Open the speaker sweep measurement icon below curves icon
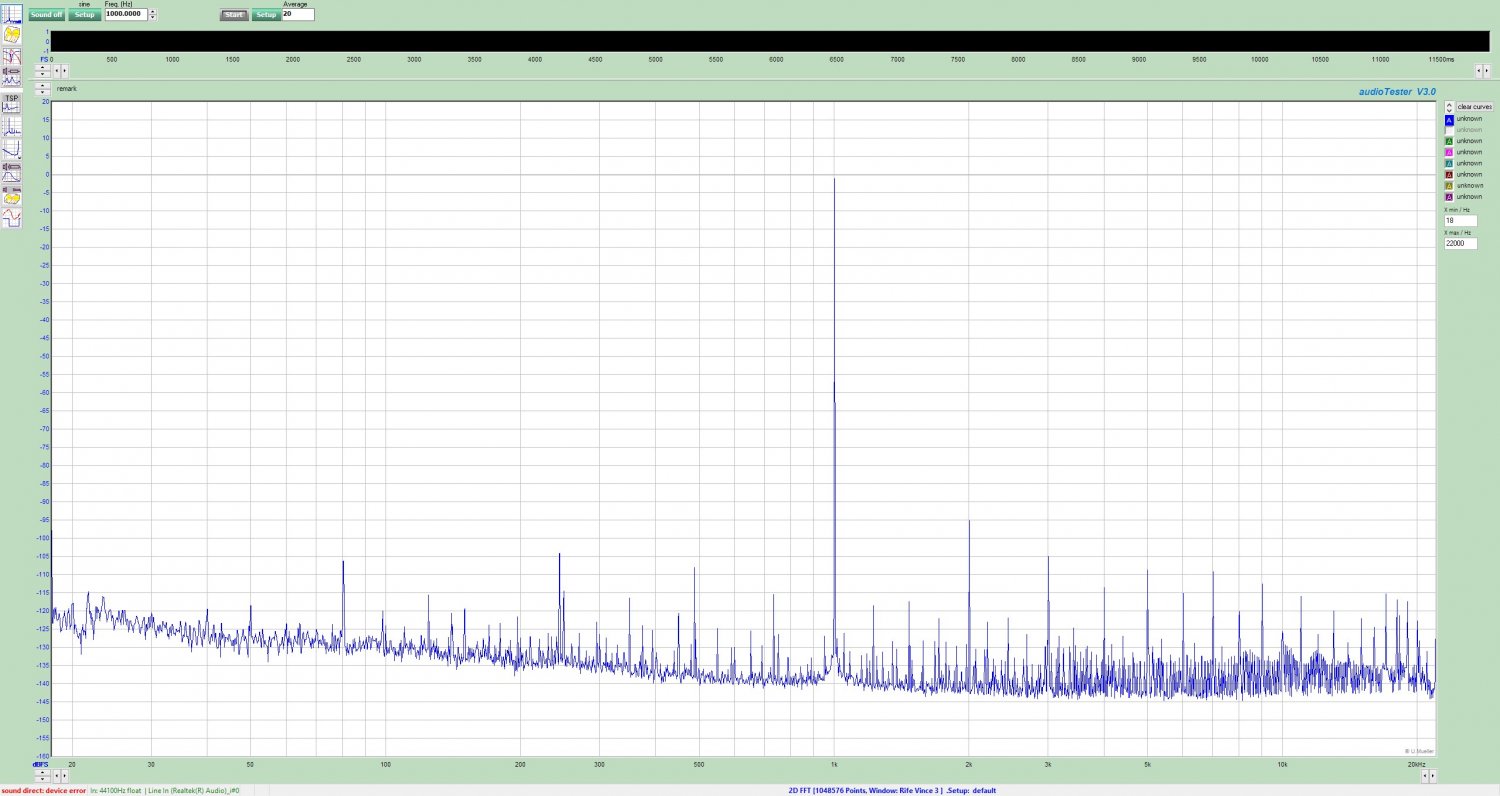Image resolution: width=1500 pixels, height=796 pixels. [x=12, y=76]
